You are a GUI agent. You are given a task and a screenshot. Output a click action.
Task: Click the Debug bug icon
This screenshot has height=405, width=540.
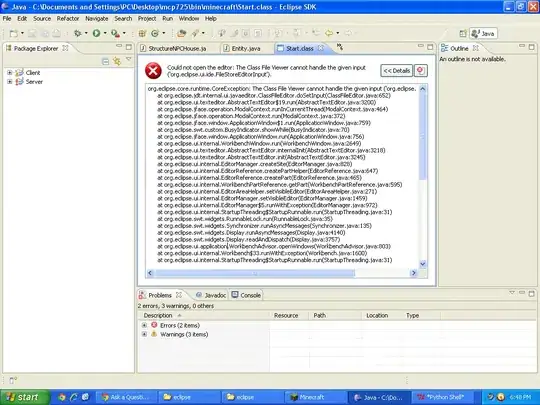[x=78, y=33]
